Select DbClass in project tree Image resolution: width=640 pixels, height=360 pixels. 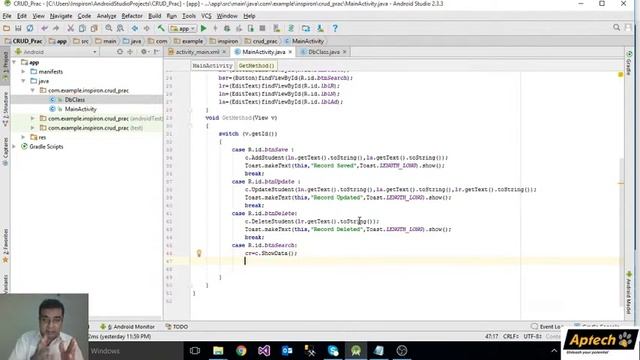[75, 100]
